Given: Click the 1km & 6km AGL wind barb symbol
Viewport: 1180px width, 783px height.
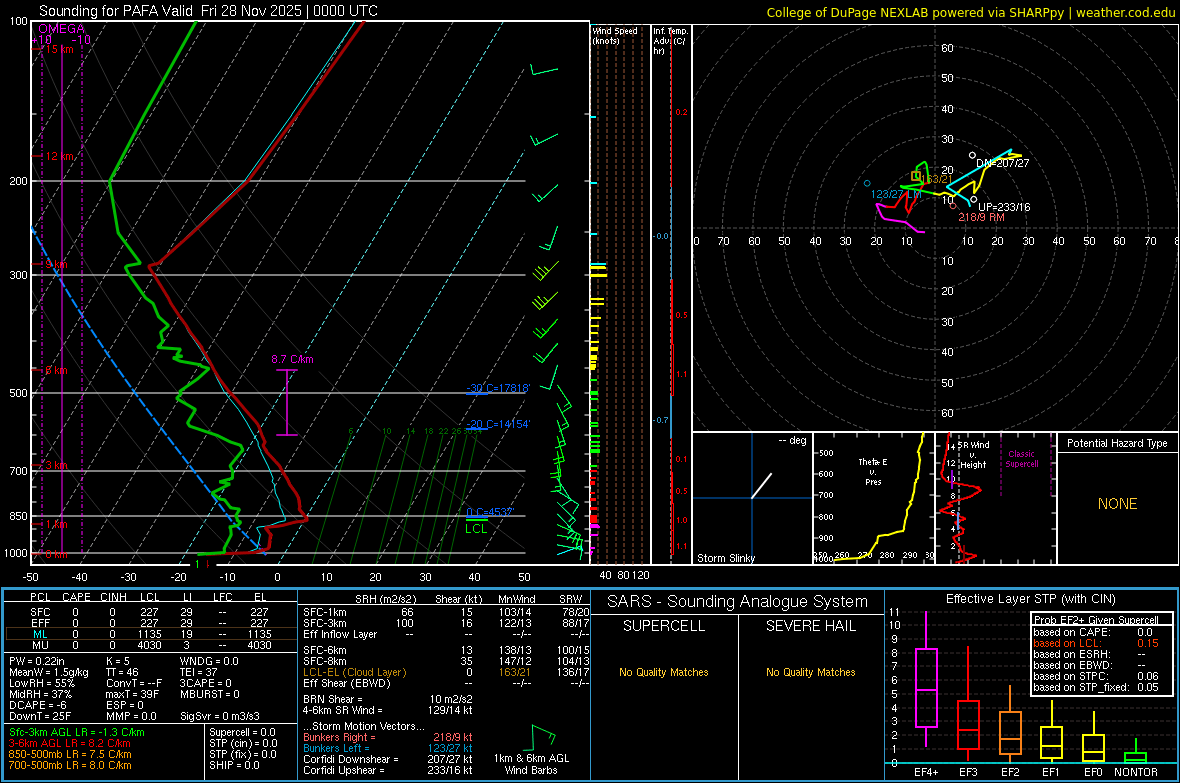Looking at the screenshot, I should [x=543, y=738].
